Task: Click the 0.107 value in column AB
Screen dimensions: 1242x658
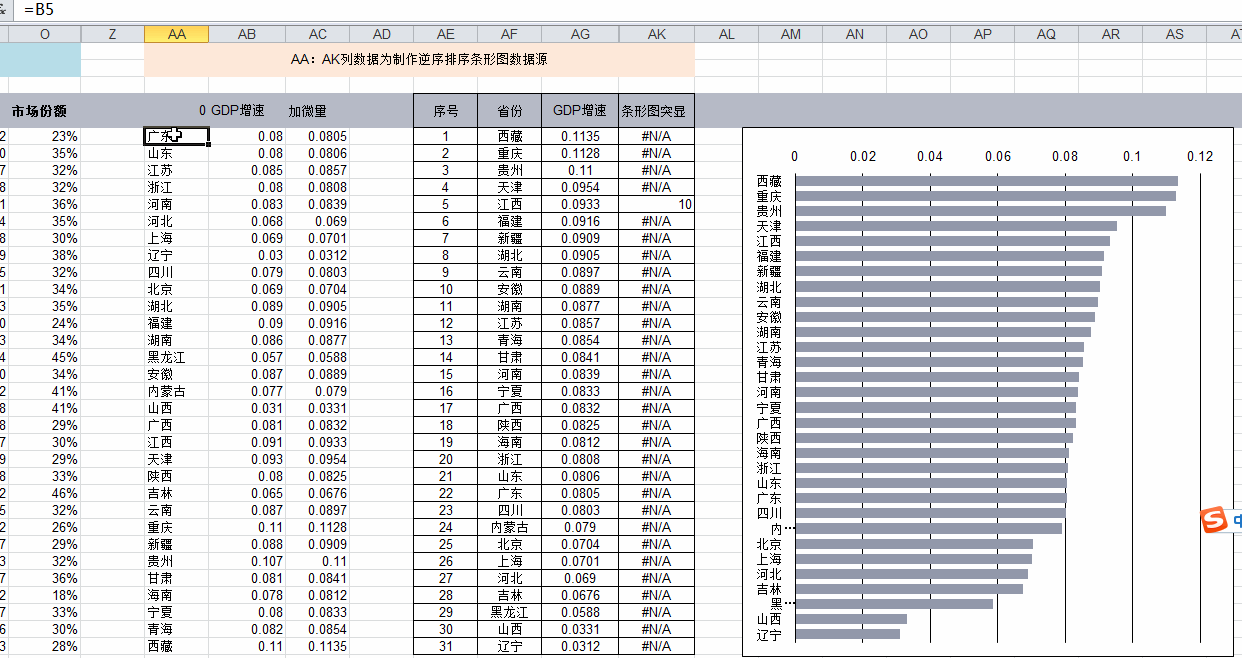Action: coord(247,561)
